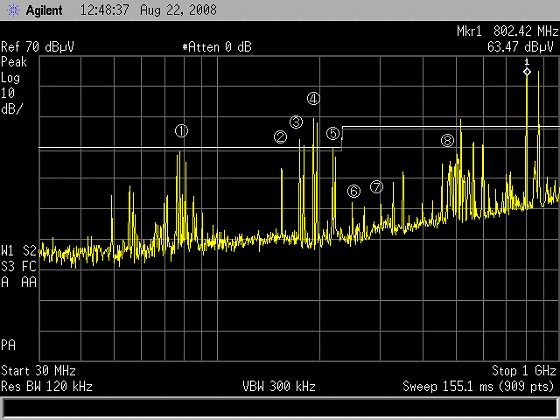Click the Stop 1 GHz frequency text

[x=524, y=370]
